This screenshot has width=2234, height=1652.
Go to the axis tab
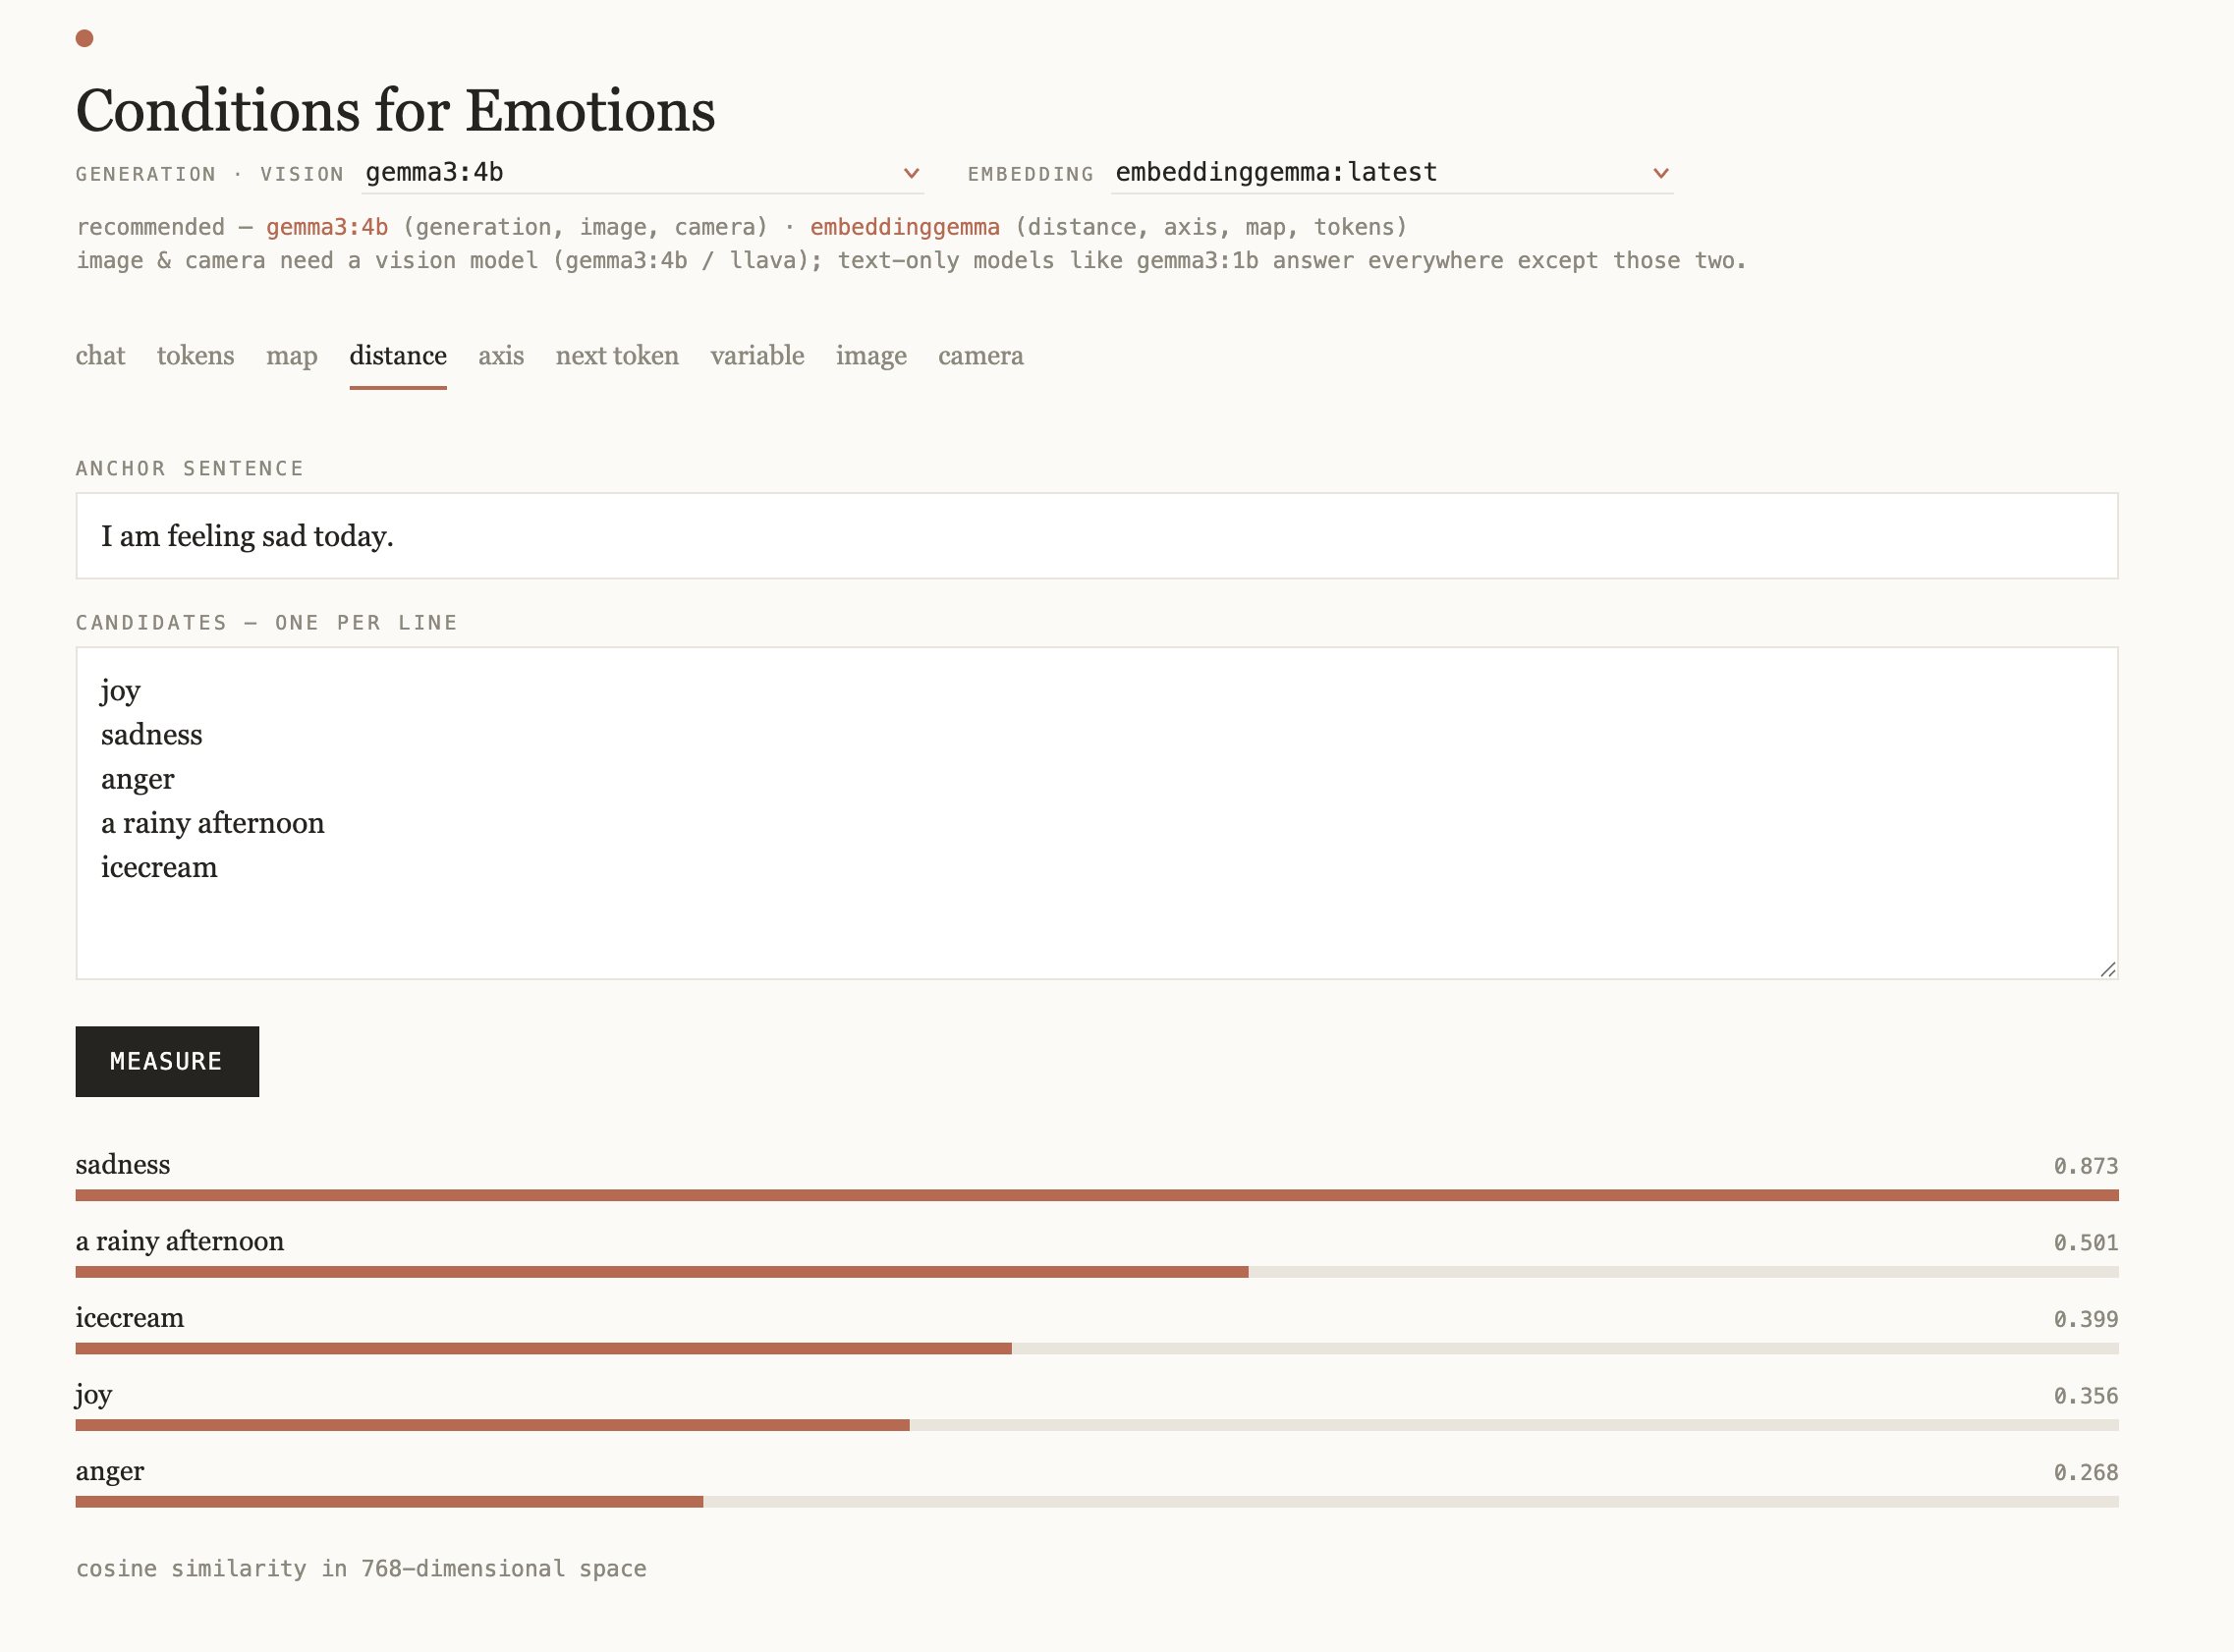tap(501, 356)
